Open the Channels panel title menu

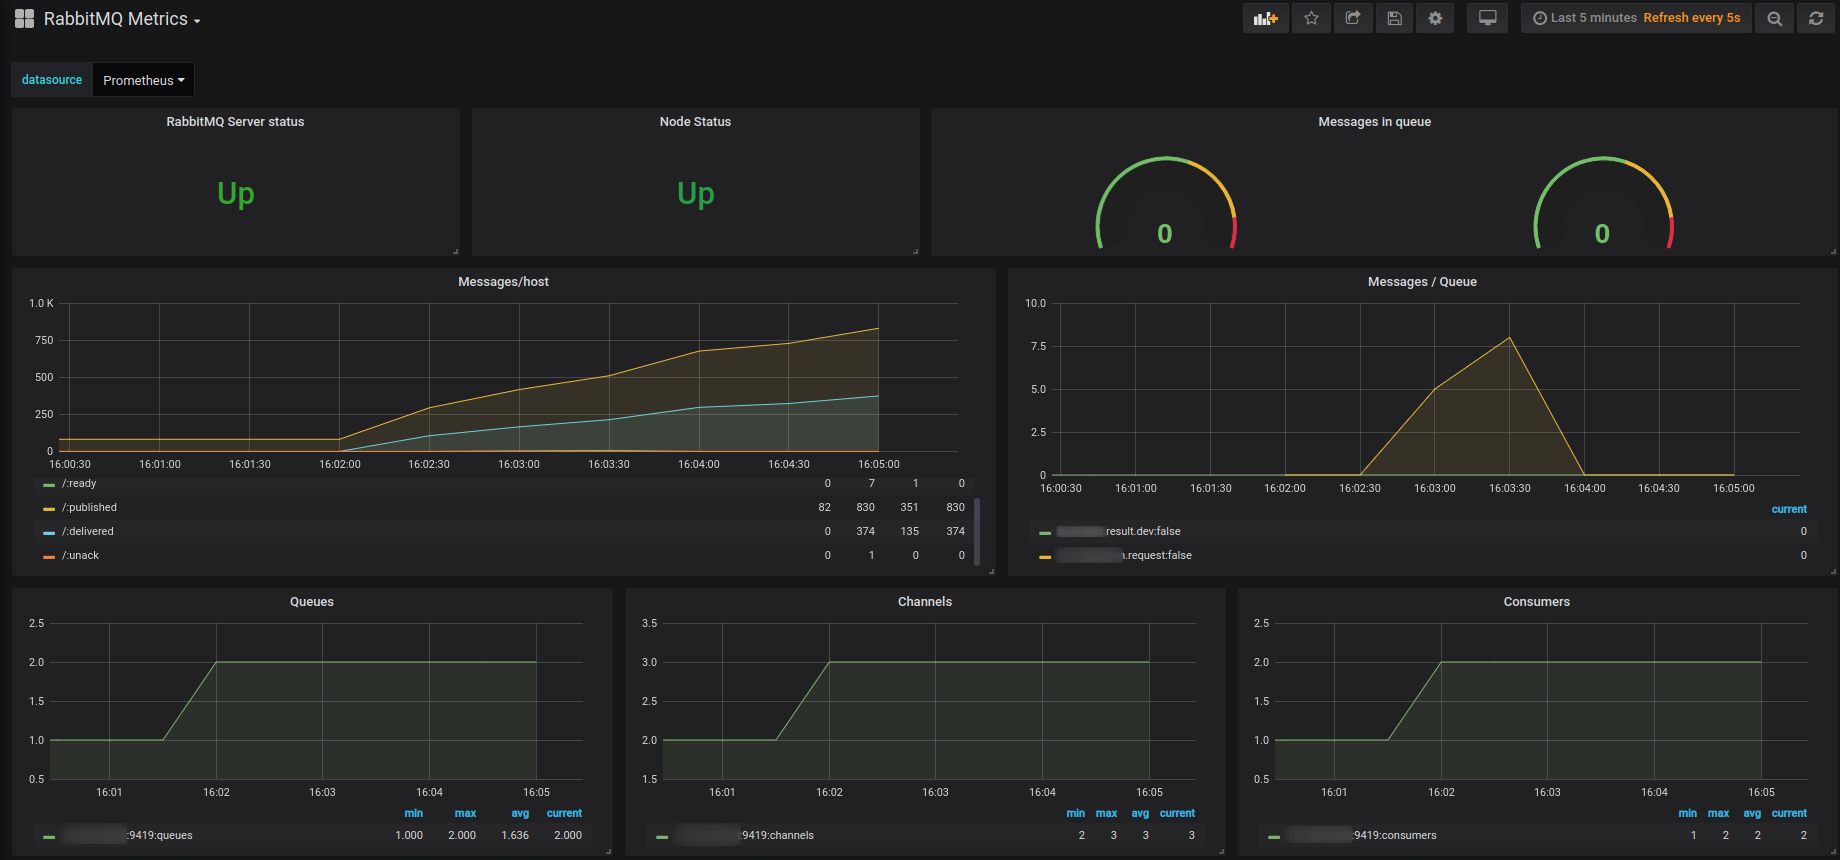[x=925, y=602]
